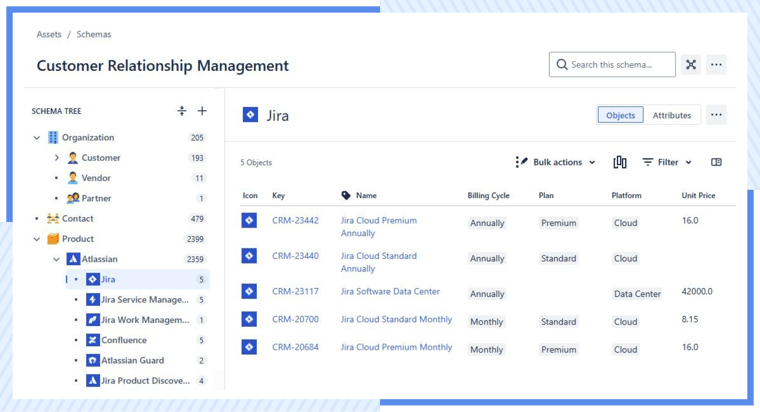The image size is (760, 412).
Task: Open the Bulk actions dropdown
Action: pos(555,162)
